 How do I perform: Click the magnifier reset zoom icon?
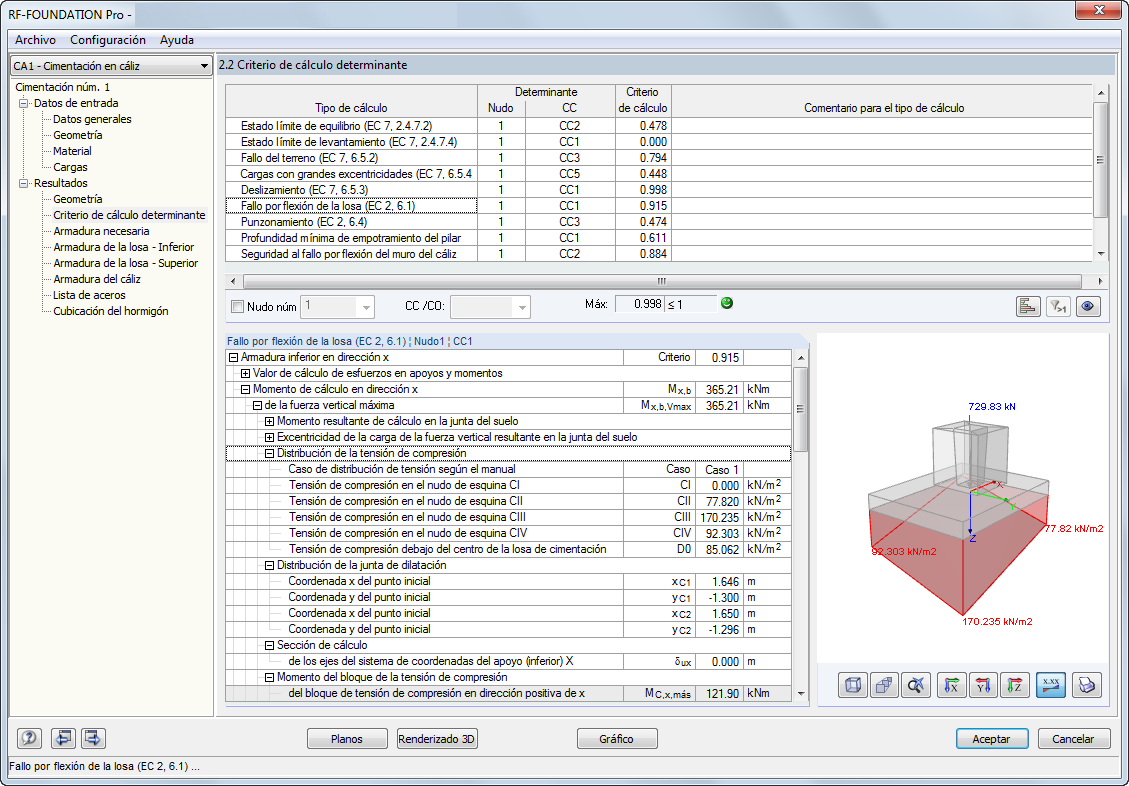916,685
